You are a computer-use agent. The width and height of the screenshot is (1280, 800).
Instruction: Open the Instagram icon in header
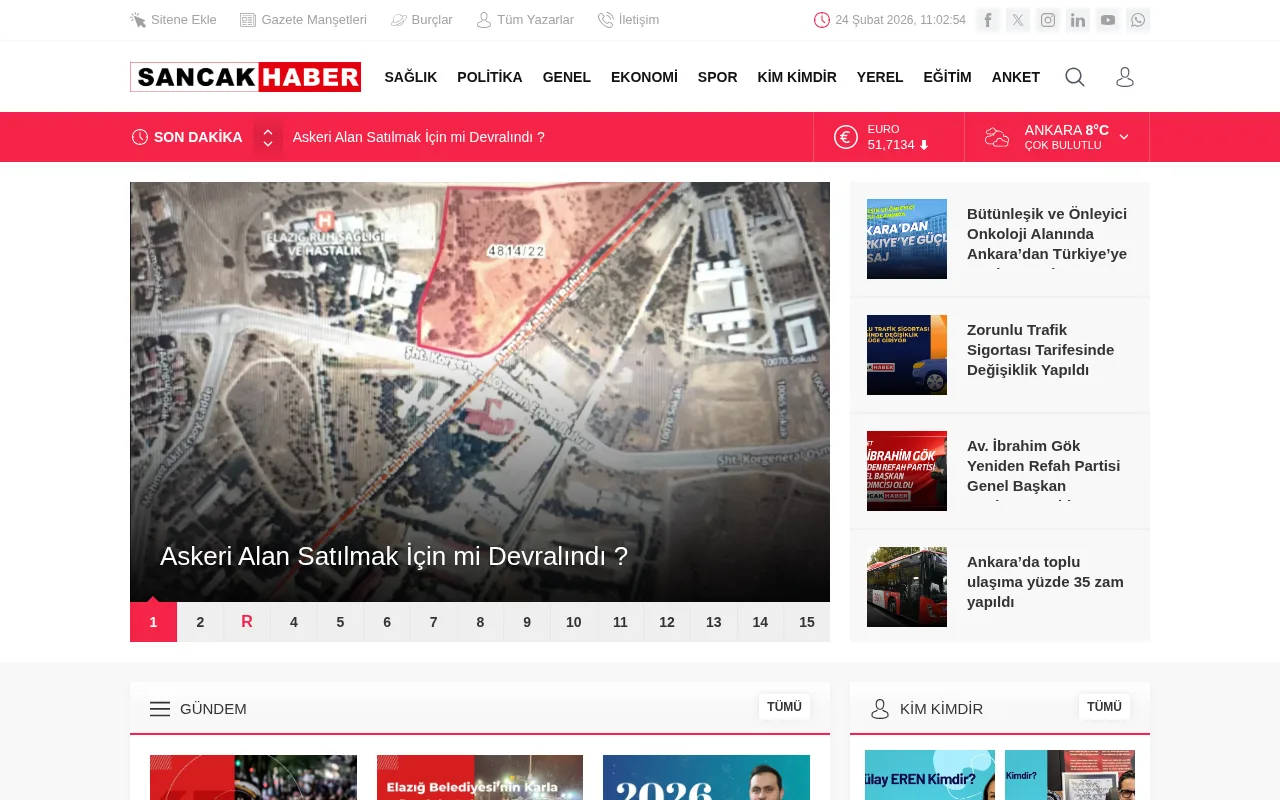pyautogui.click(x=1048, y=20)
